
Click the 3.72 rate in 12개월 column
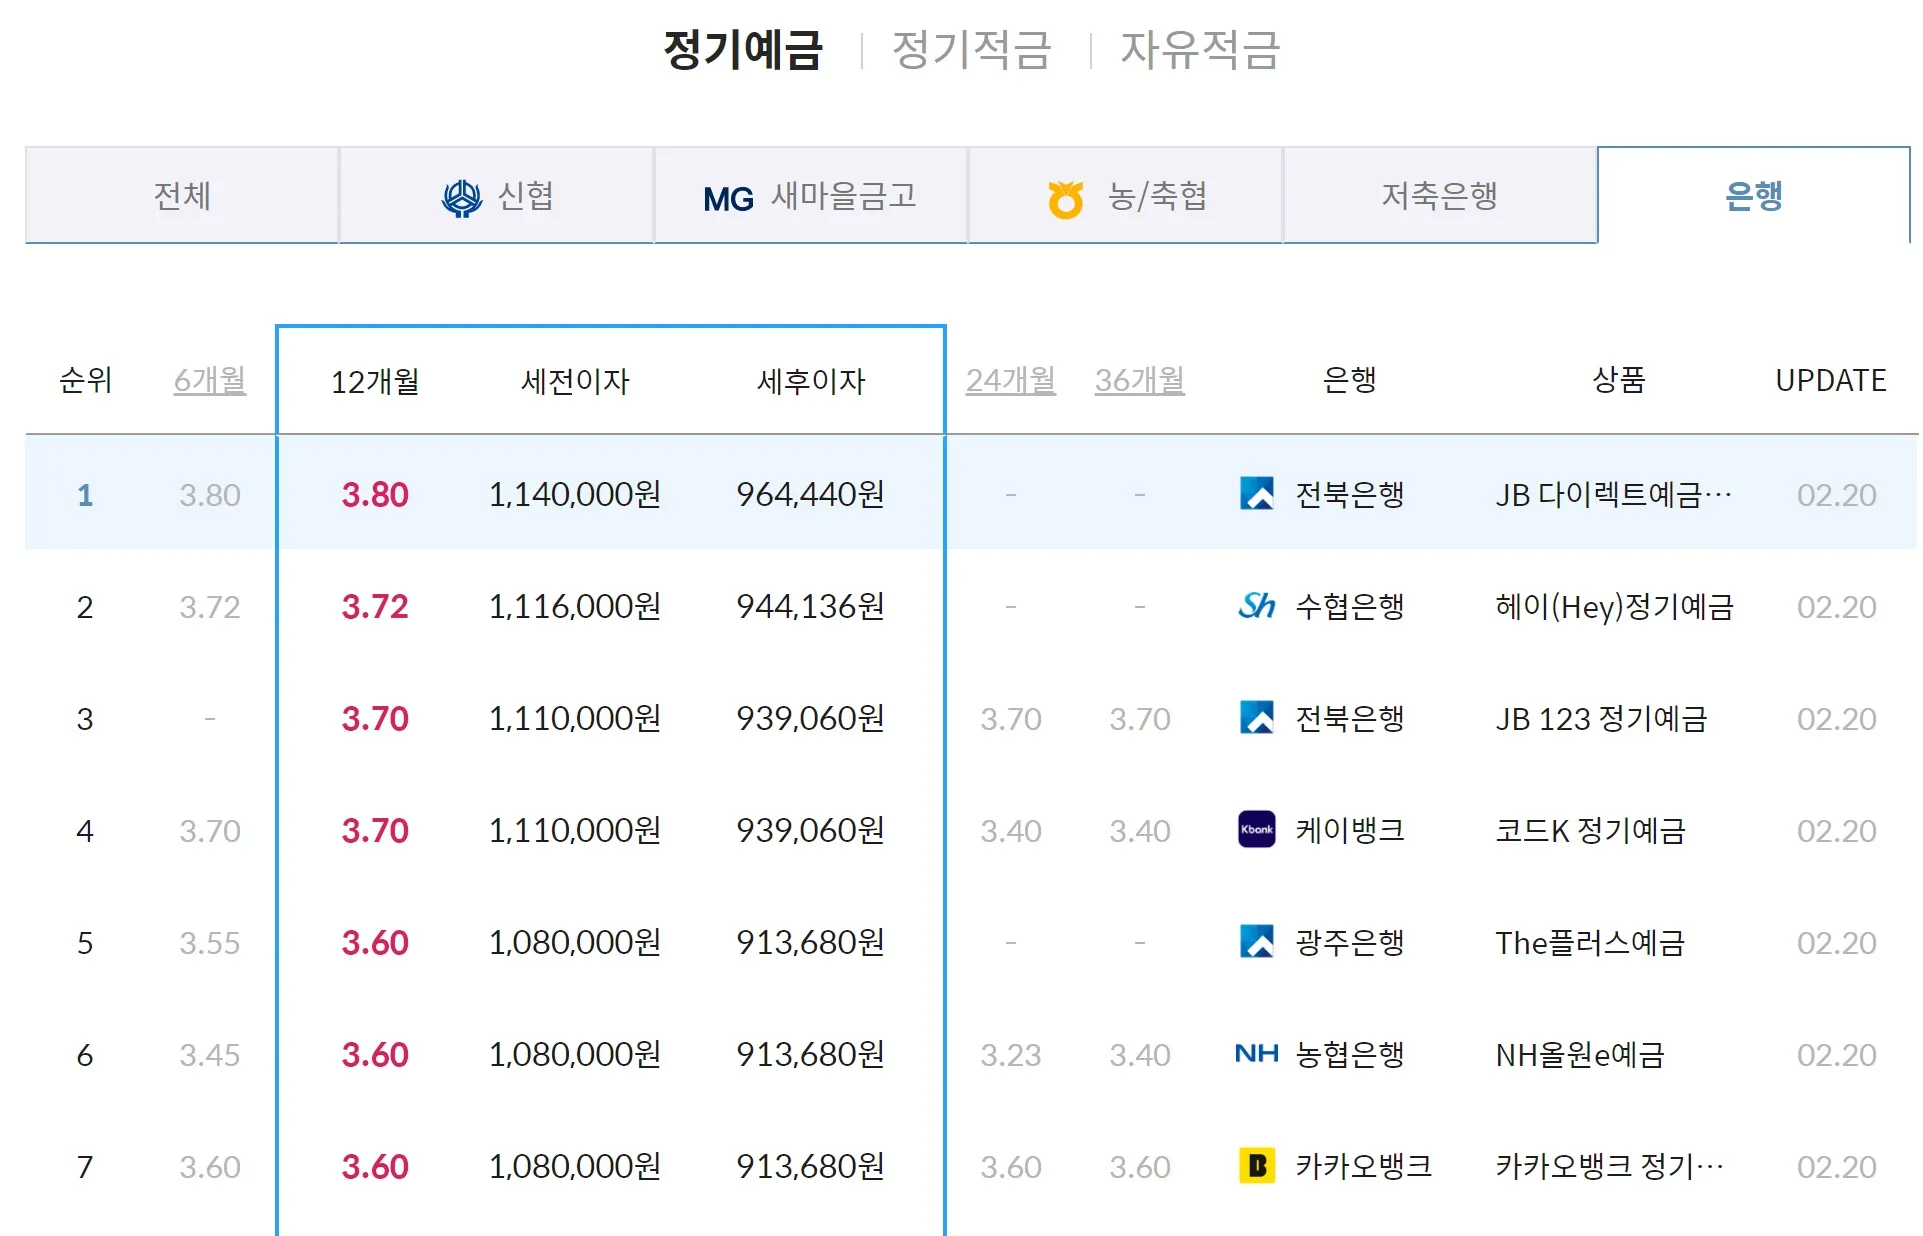click(x=375, y=606)
